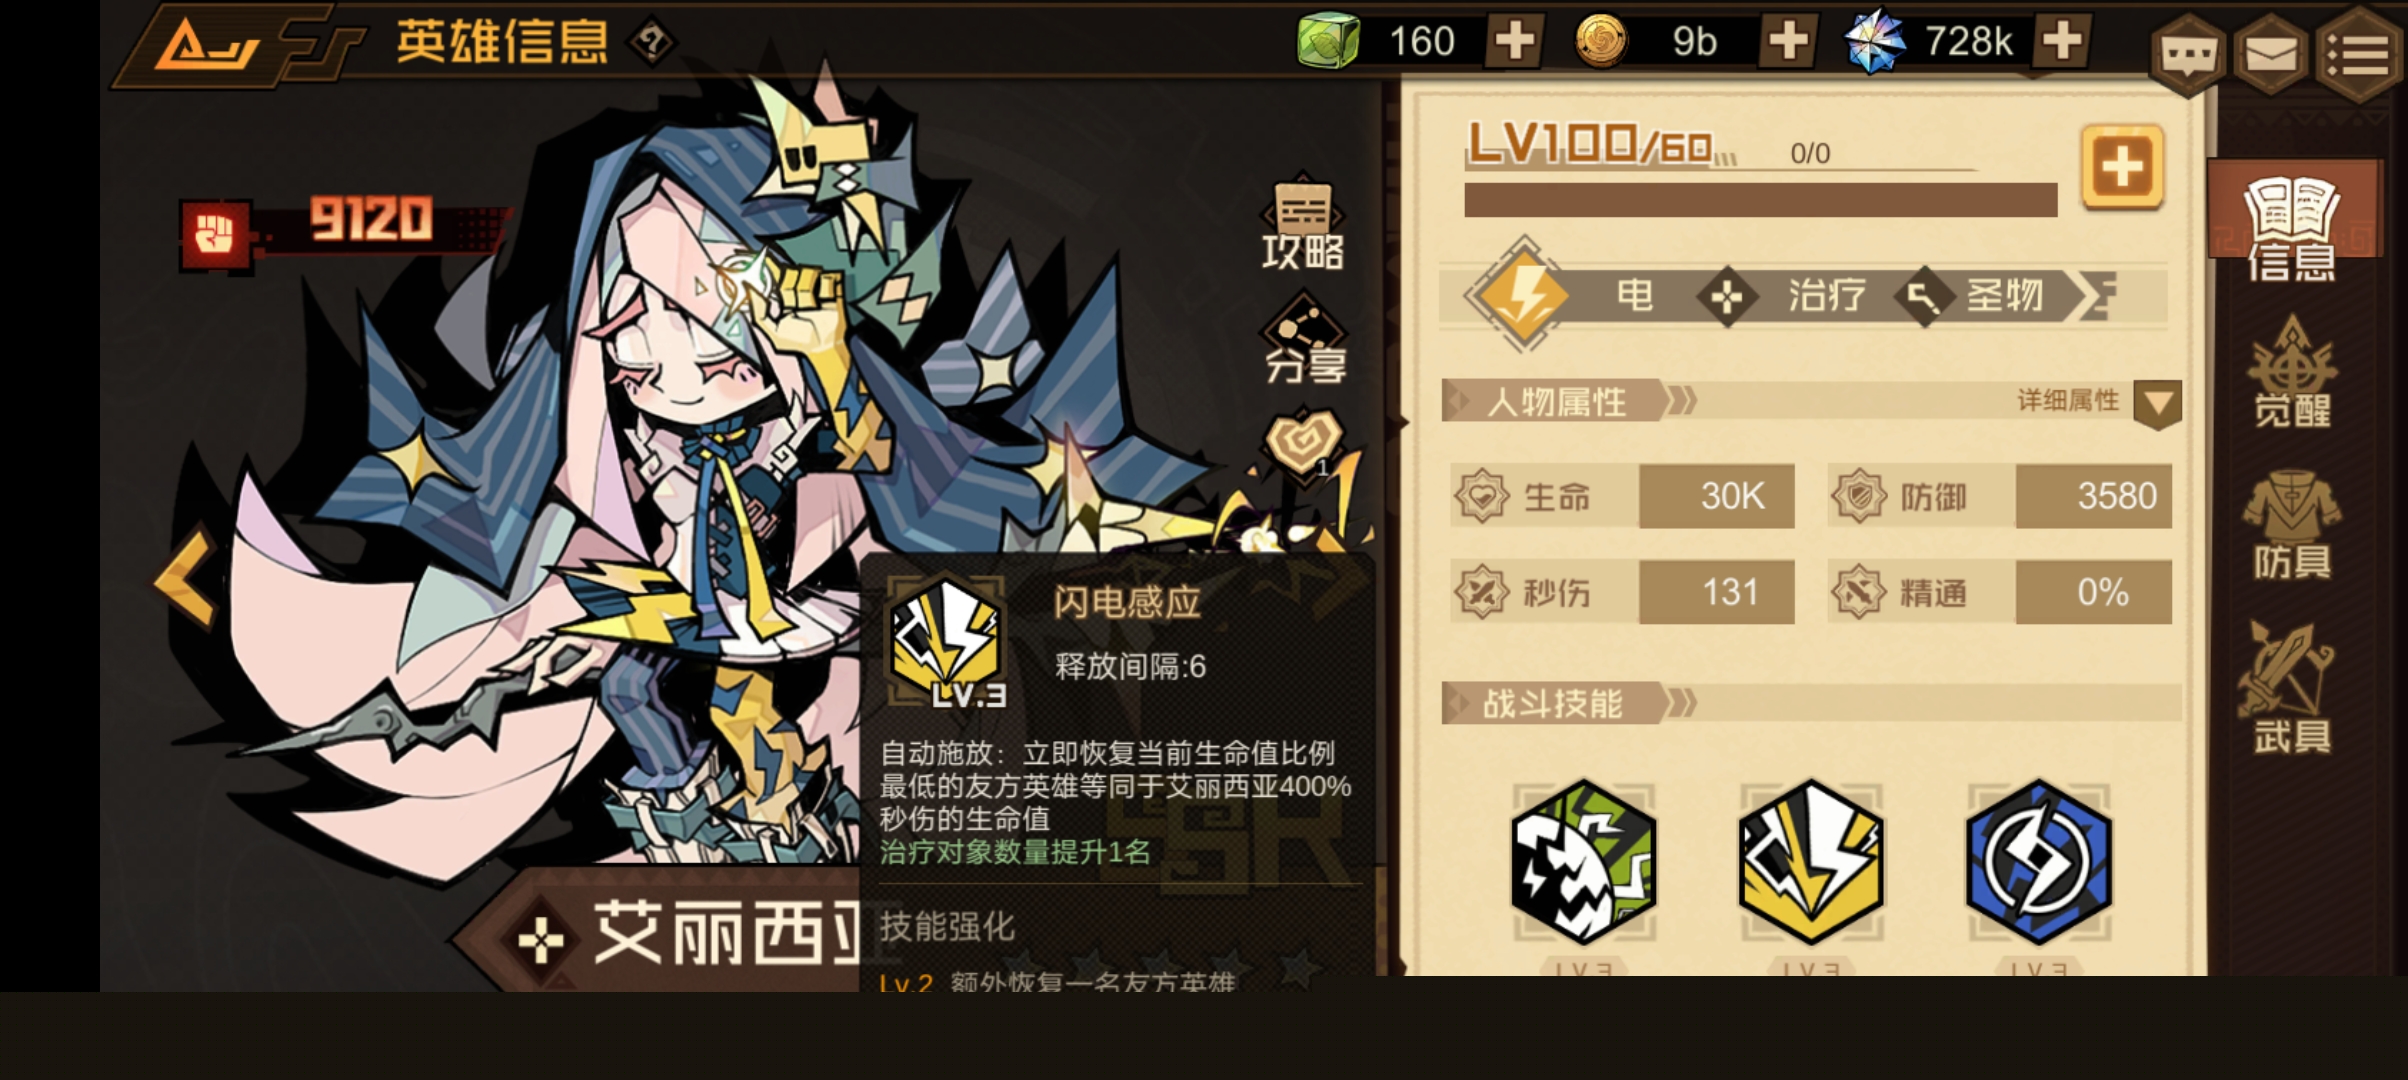2408x1080 pixels.
Task: Open the mail envelope icon
Action: click(2270, 56)
